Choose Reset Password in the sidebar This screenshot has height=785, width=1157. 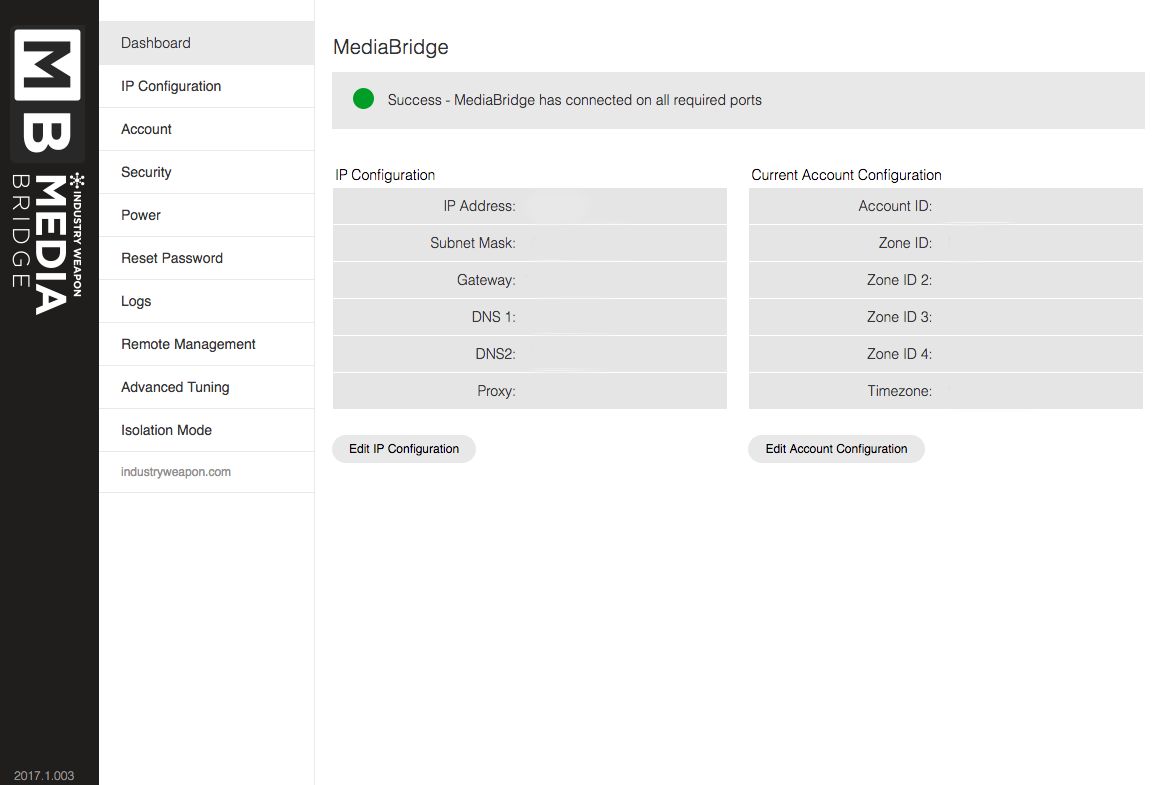207,258
